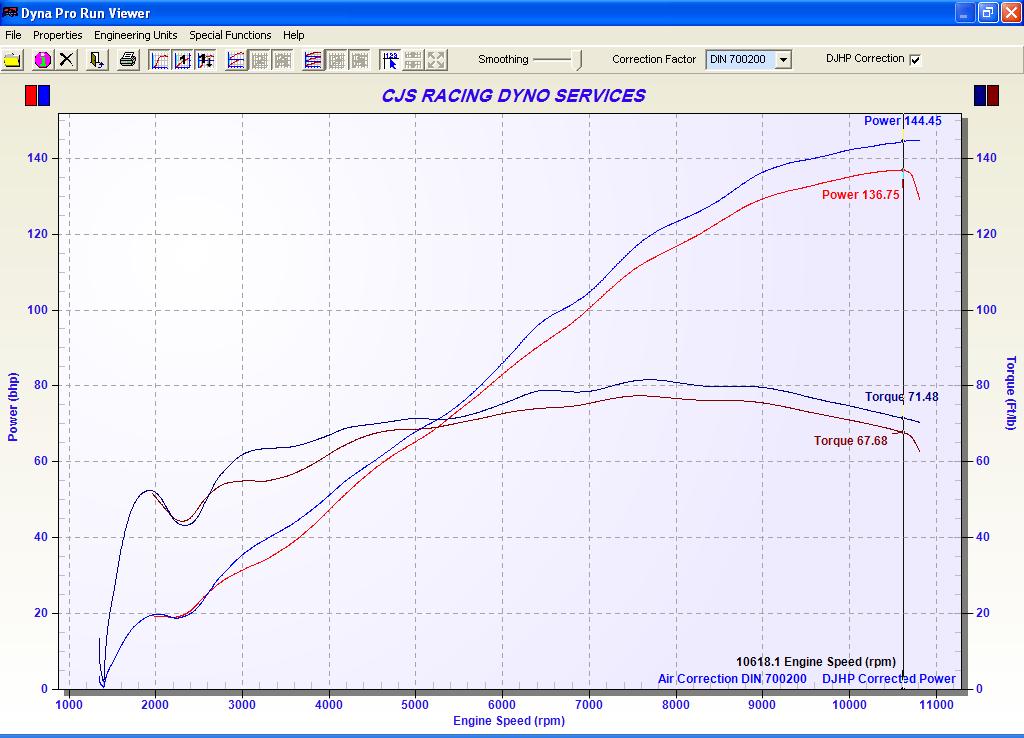The height and width of the screenshot is (738, 1024).
Task: Open the Special Functions menu
Action: [x=230, y=35]
